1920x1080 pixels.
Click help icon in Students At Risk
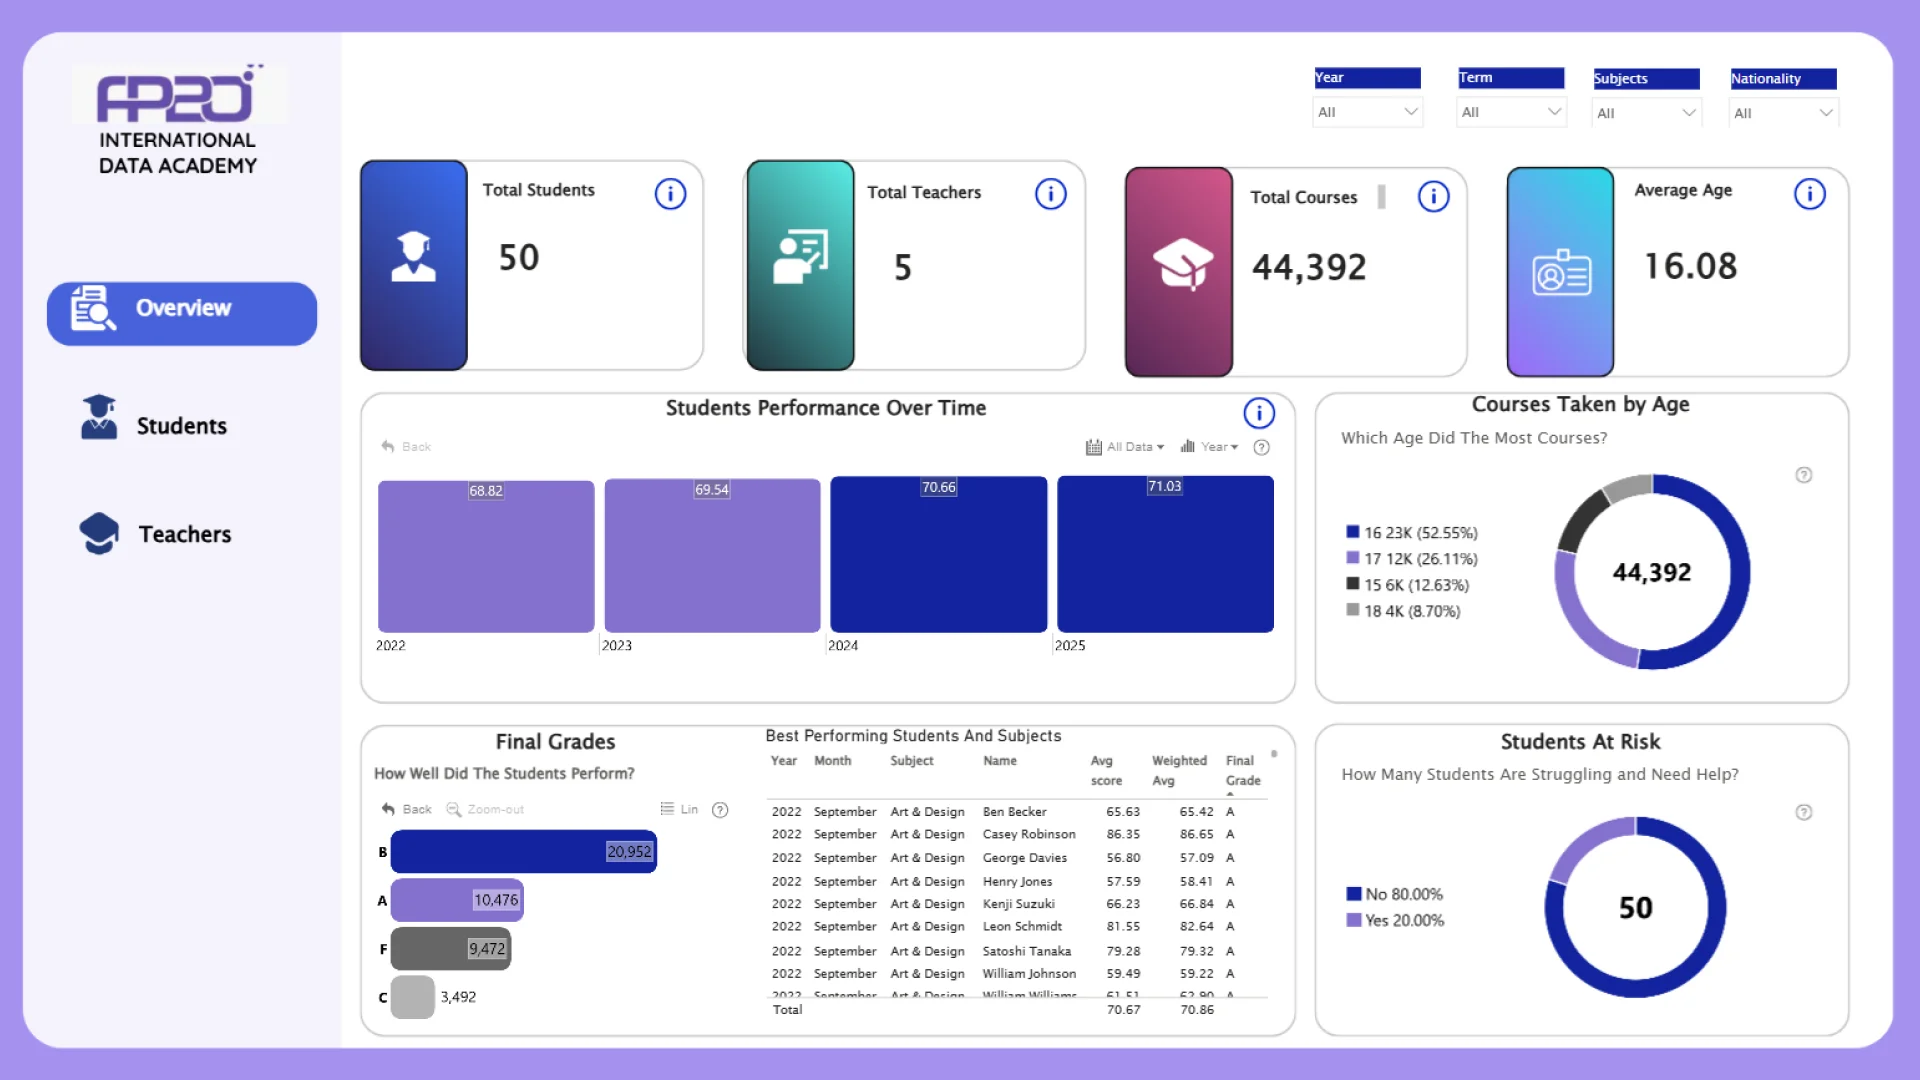click(1803, 812)
